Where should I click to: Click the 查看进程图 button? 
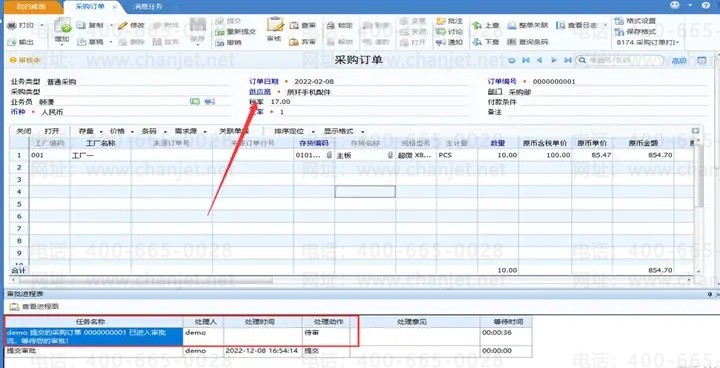click(34, 306)
